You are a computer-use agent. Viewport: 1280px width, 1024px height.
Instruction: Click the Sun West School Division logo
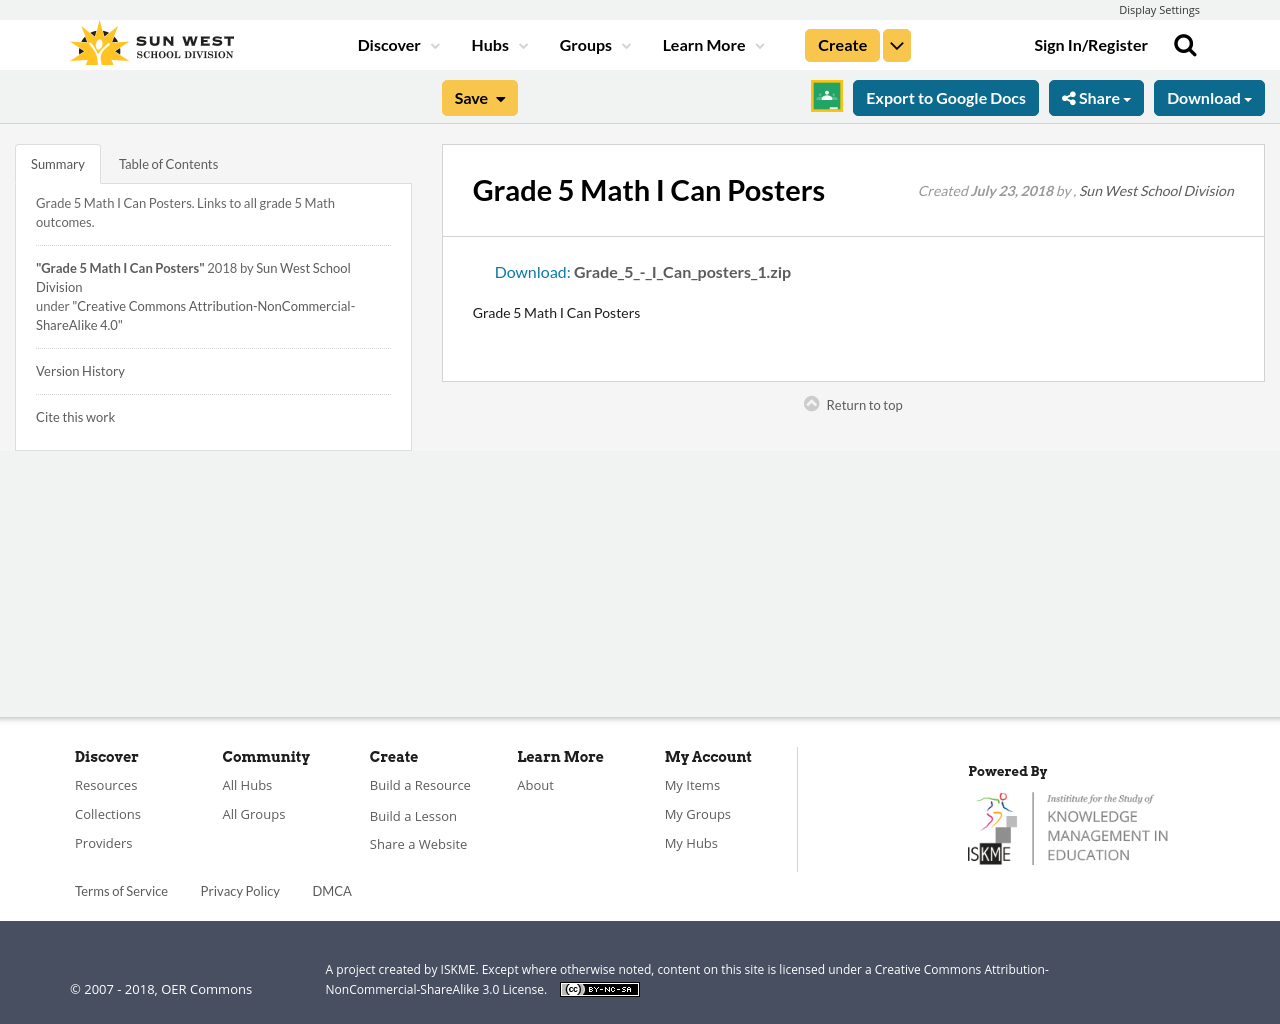pos(150,41)
